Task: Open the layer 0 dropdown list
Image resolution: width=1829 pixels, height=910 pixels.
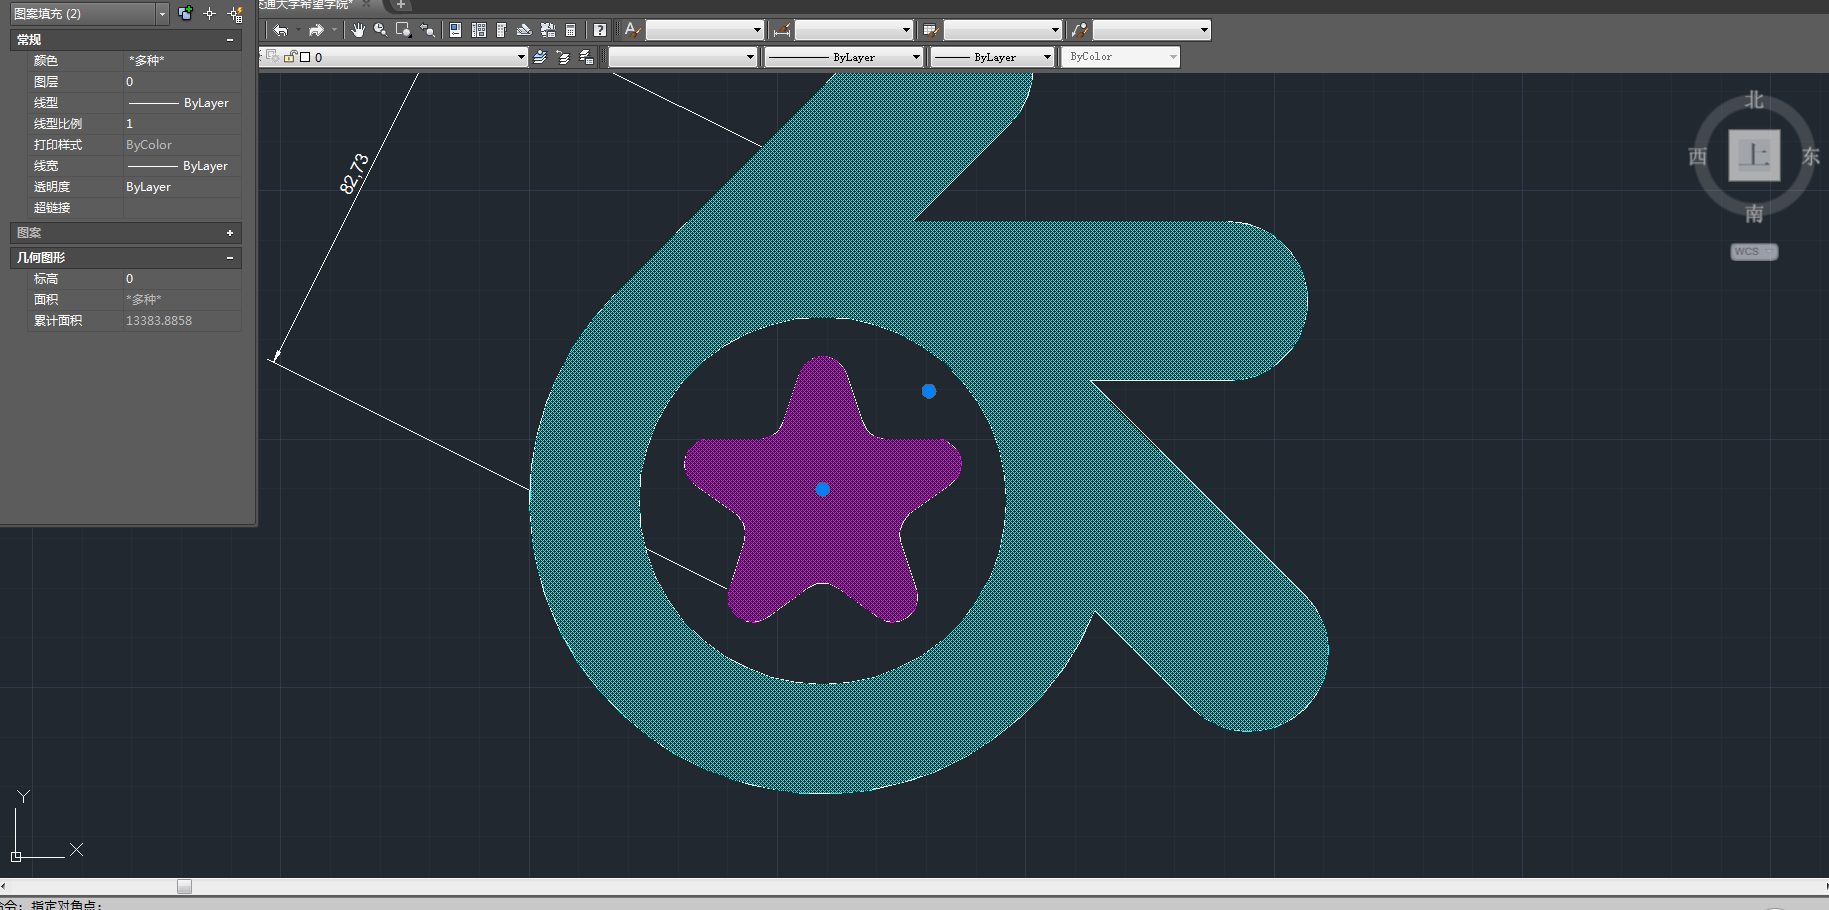Action: pyautogui.click(x=521, y=57)
